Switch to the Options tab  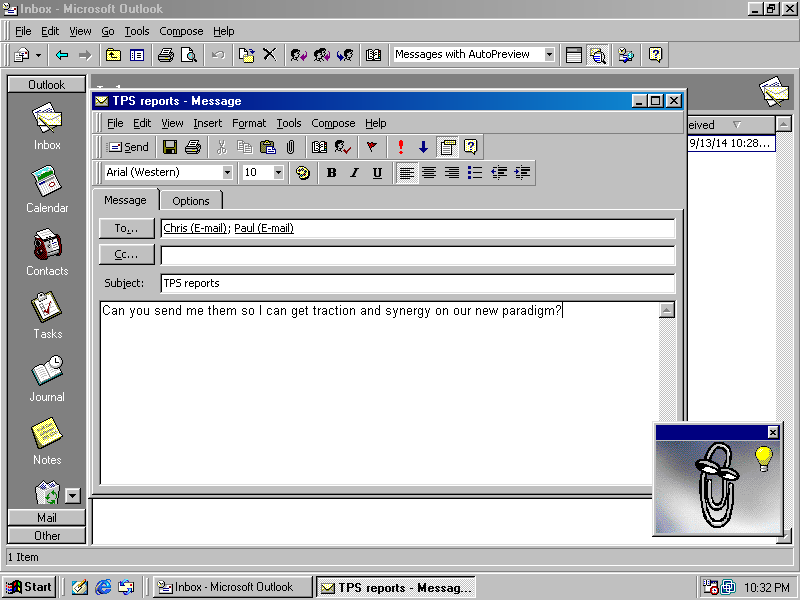(191, 201)
